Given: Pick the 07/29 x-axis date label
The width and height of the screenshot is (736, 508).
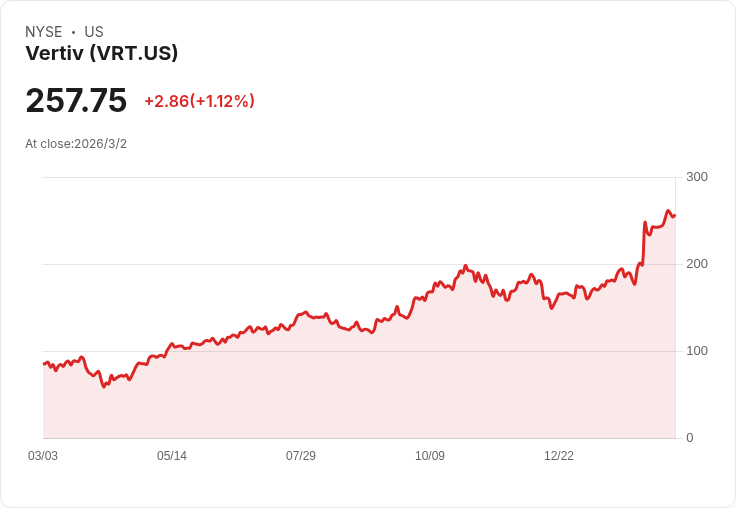Looking at the screenshot, I should (x=301, y=456).
